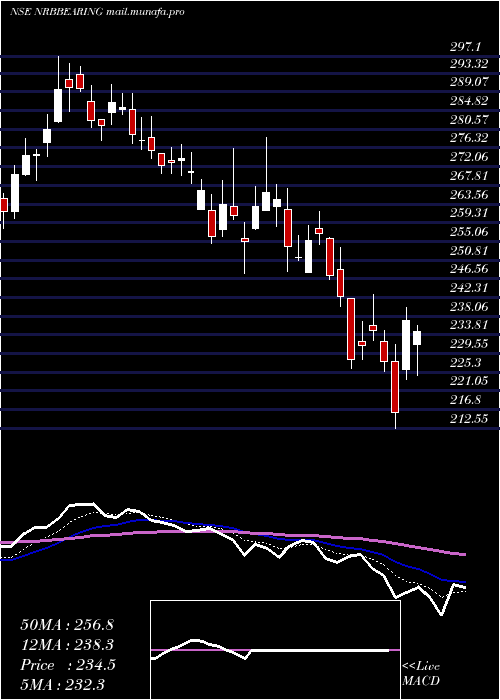
Task: Click the 255.06 price axis label
Action: [x=468, y=232]
